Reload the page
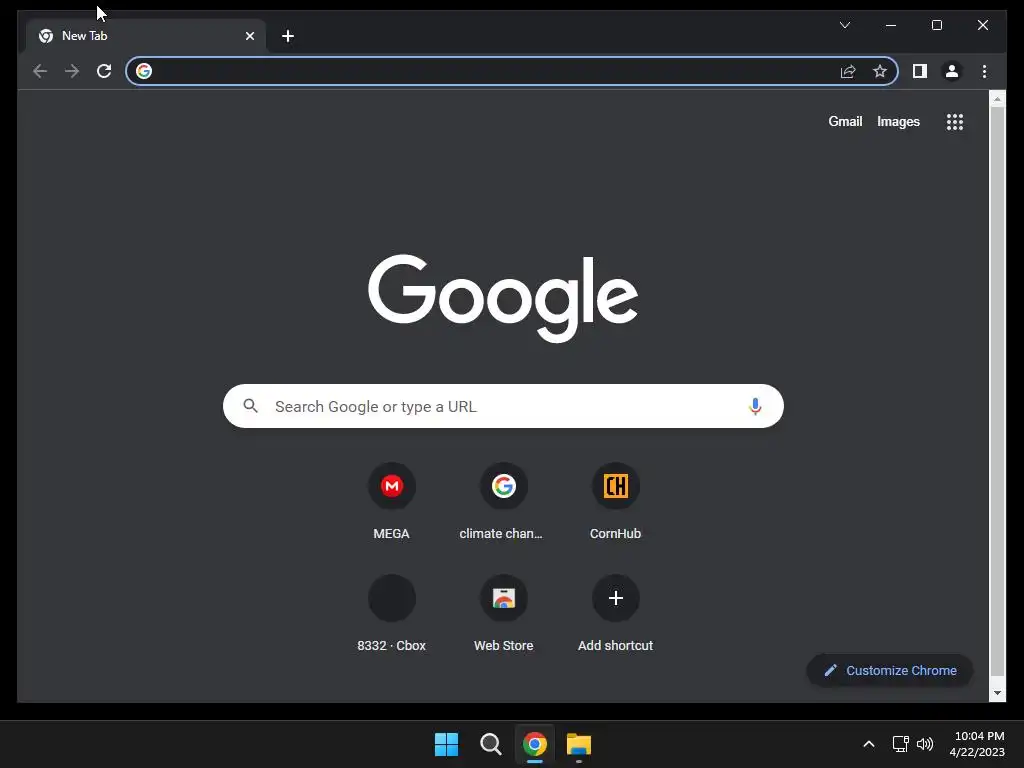Viewport: 1024px width, 768px height. point(104,71)
